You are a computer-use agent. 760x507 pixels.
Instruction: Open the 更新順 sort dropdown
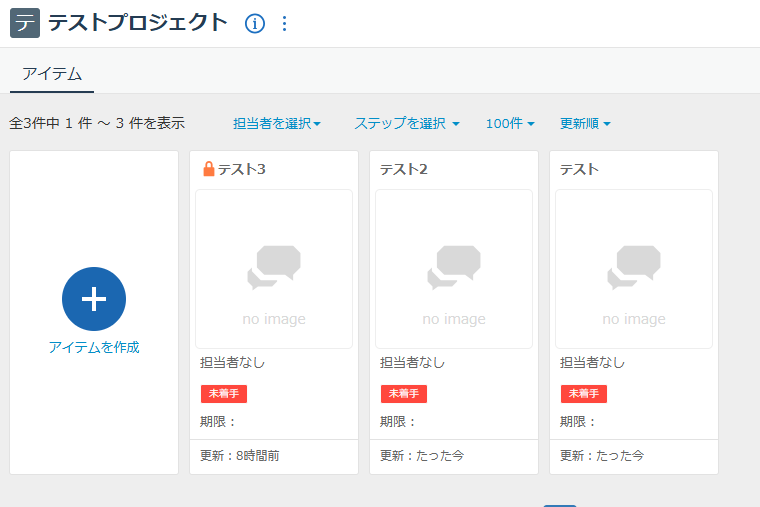[x=585, y=124]
